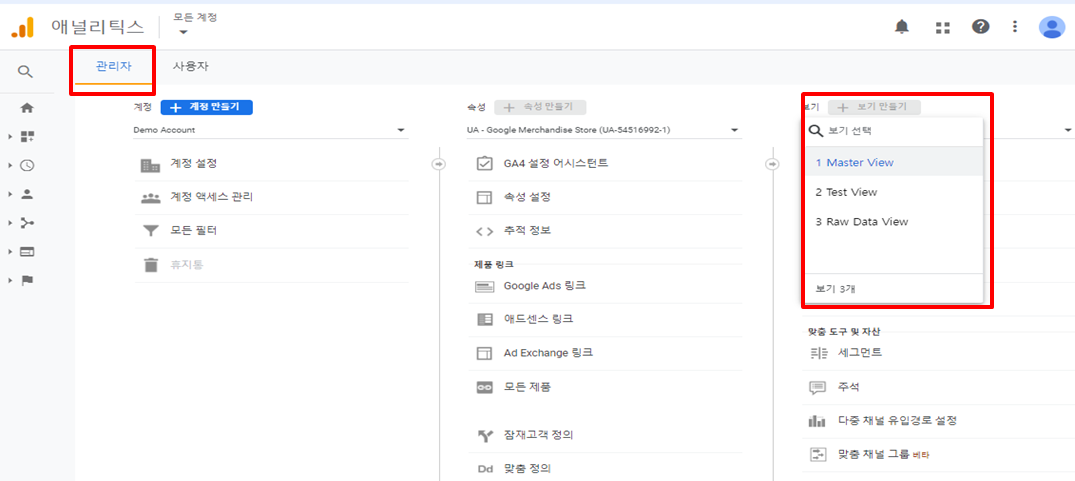Expand the Conversions sidebar section arrow

pyautogui.click(x=10, y=281)
